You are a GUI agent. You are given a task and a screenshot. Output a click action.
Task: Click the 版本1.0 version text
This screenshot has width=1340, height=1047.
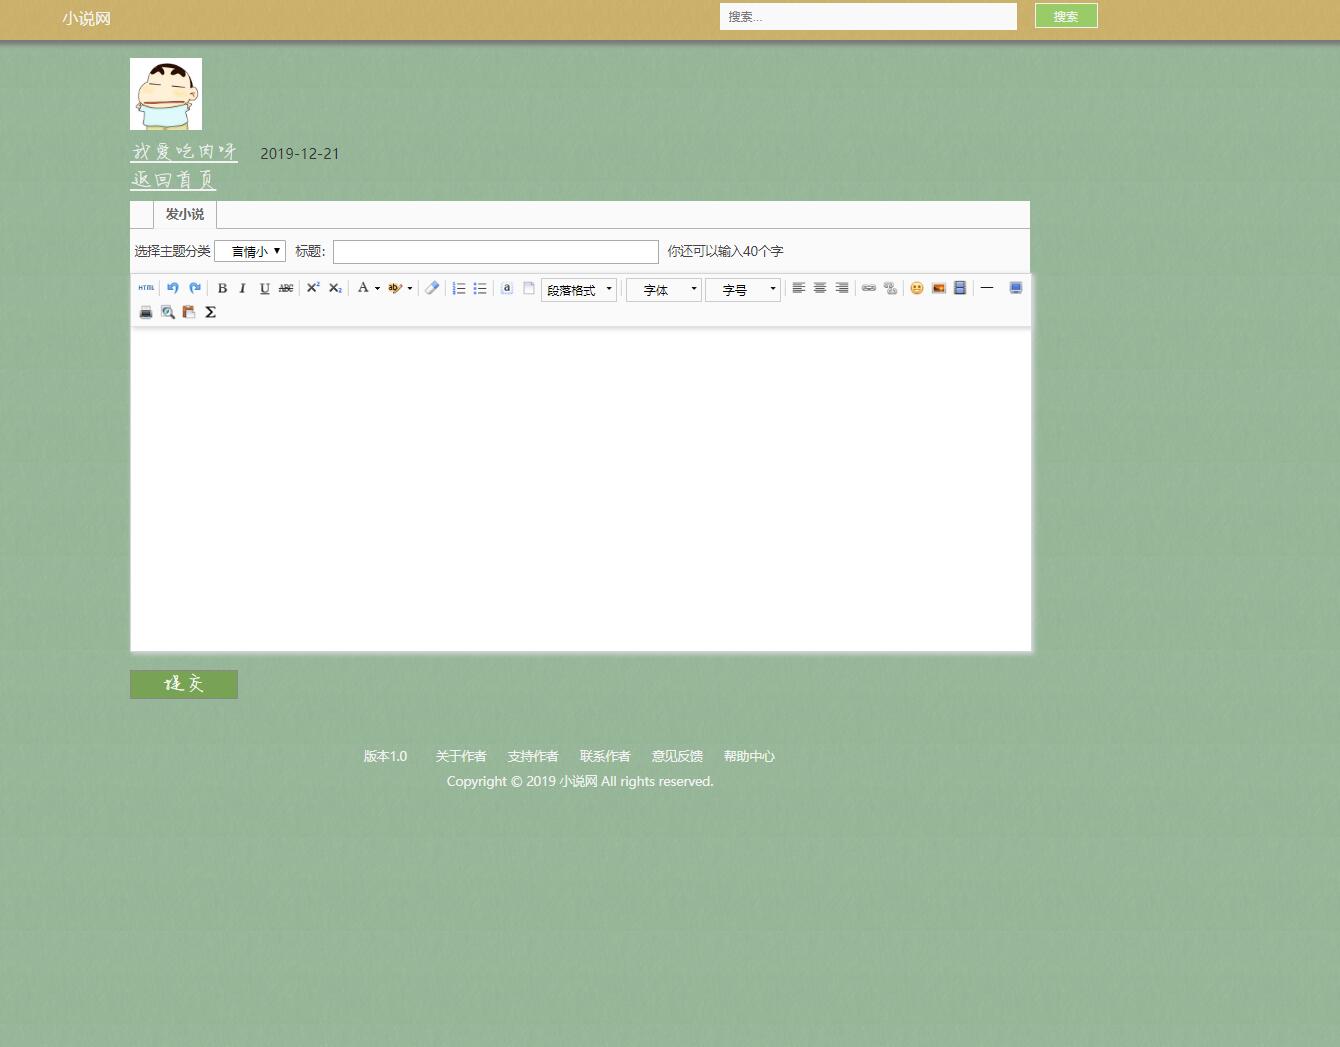point(385,756)
